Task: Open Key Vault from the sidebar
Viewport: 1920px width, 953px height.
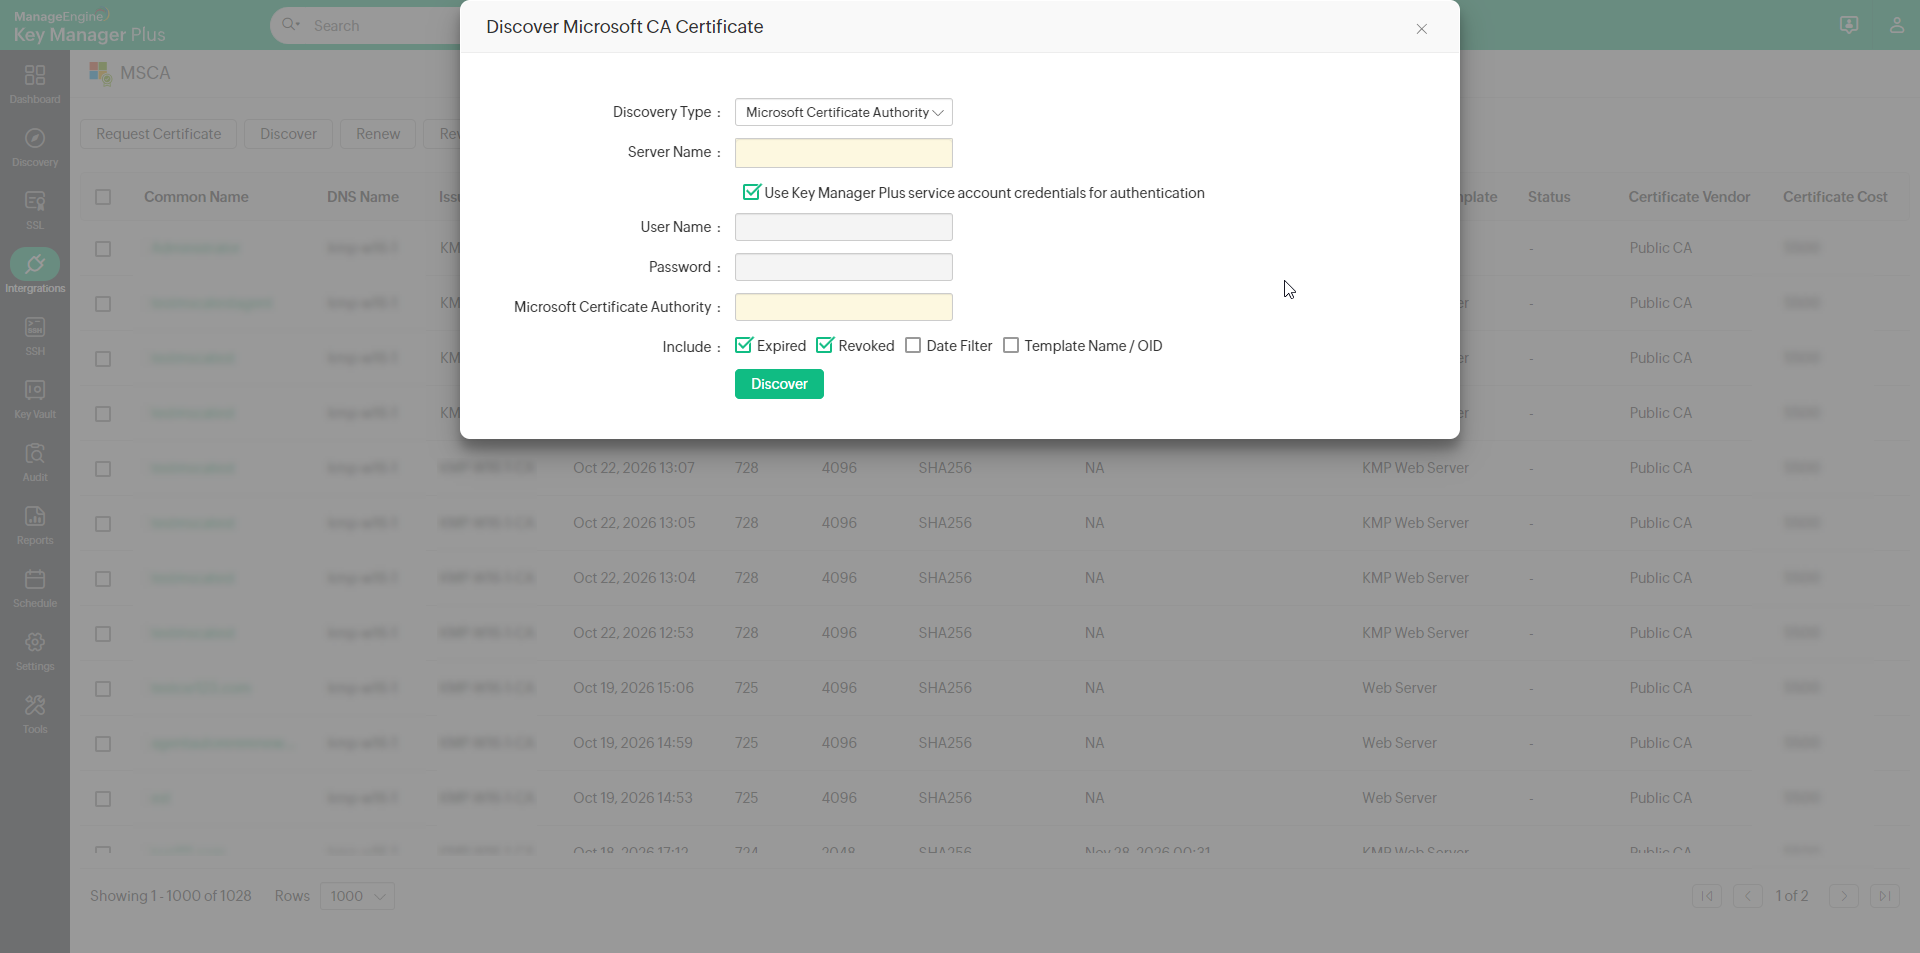Action: (35, 398)
